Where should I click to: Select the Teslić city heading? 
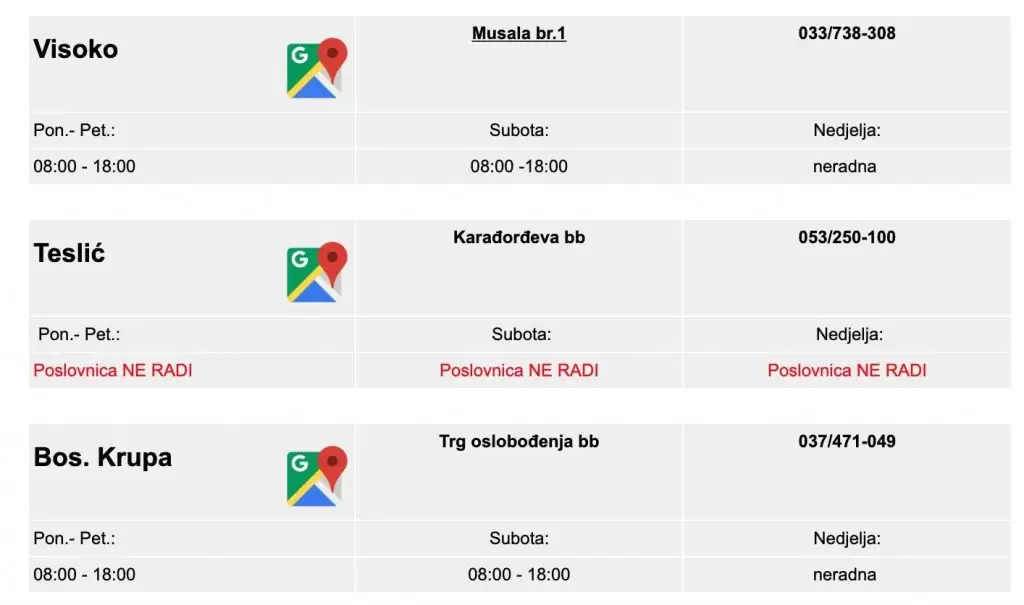click(68, 252)
